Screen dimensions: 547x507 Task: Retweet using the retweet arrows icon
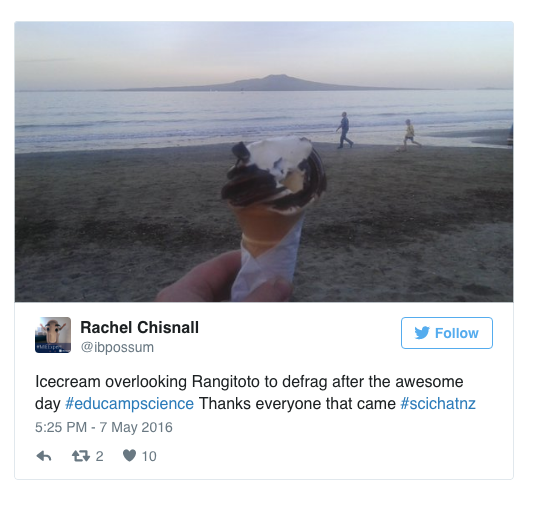tap(81, 456)
